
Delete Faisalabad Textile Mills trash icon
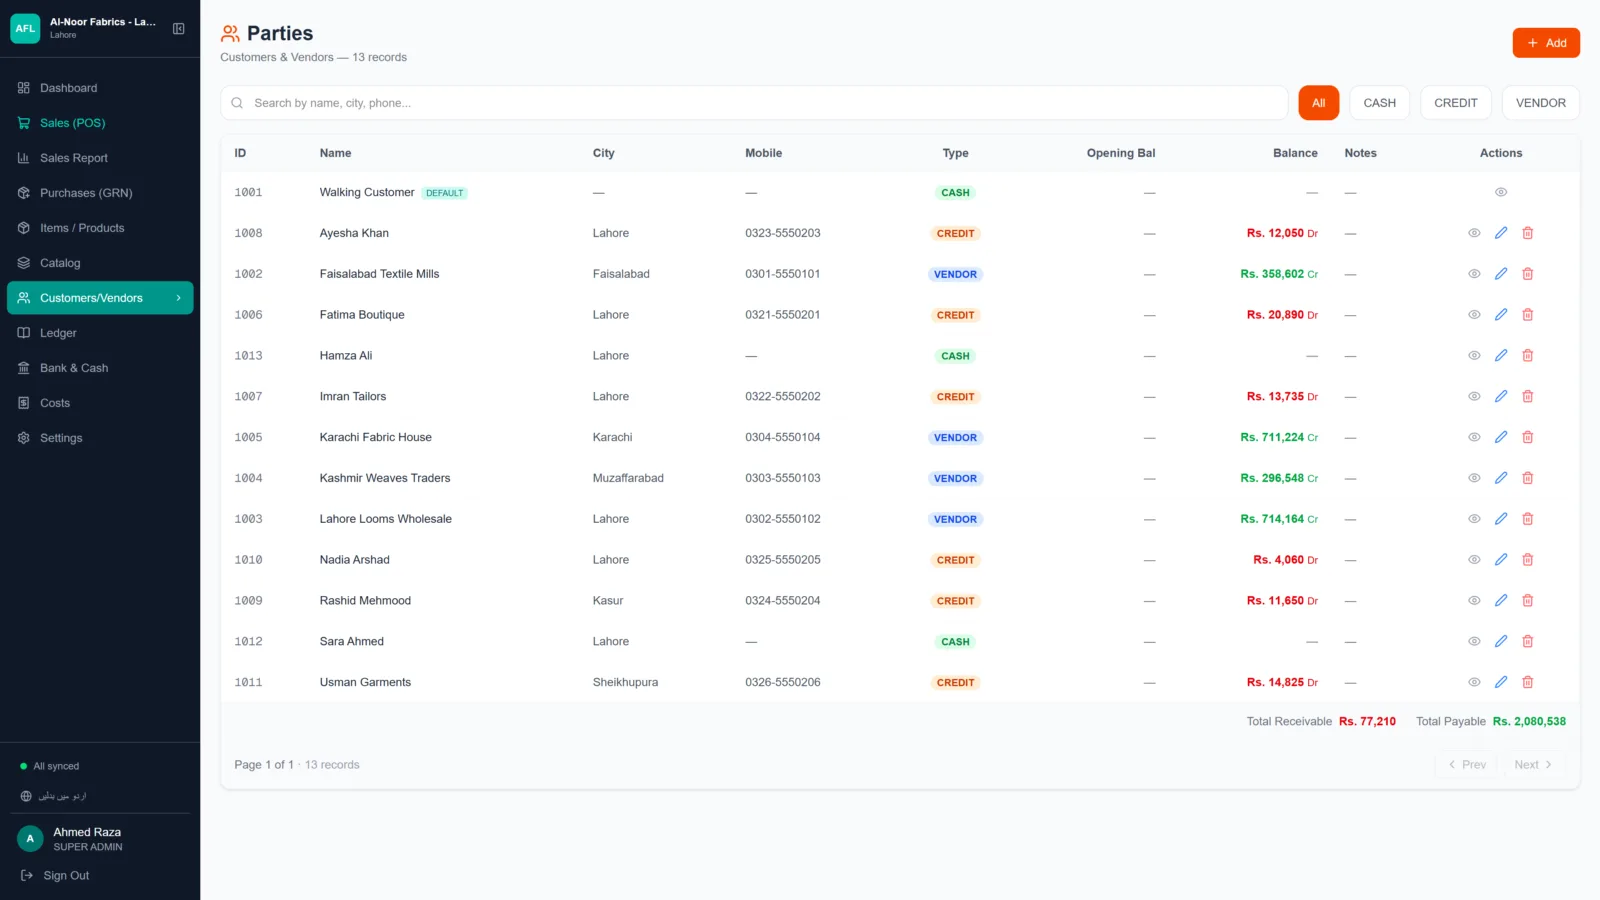coord(1528,274)
